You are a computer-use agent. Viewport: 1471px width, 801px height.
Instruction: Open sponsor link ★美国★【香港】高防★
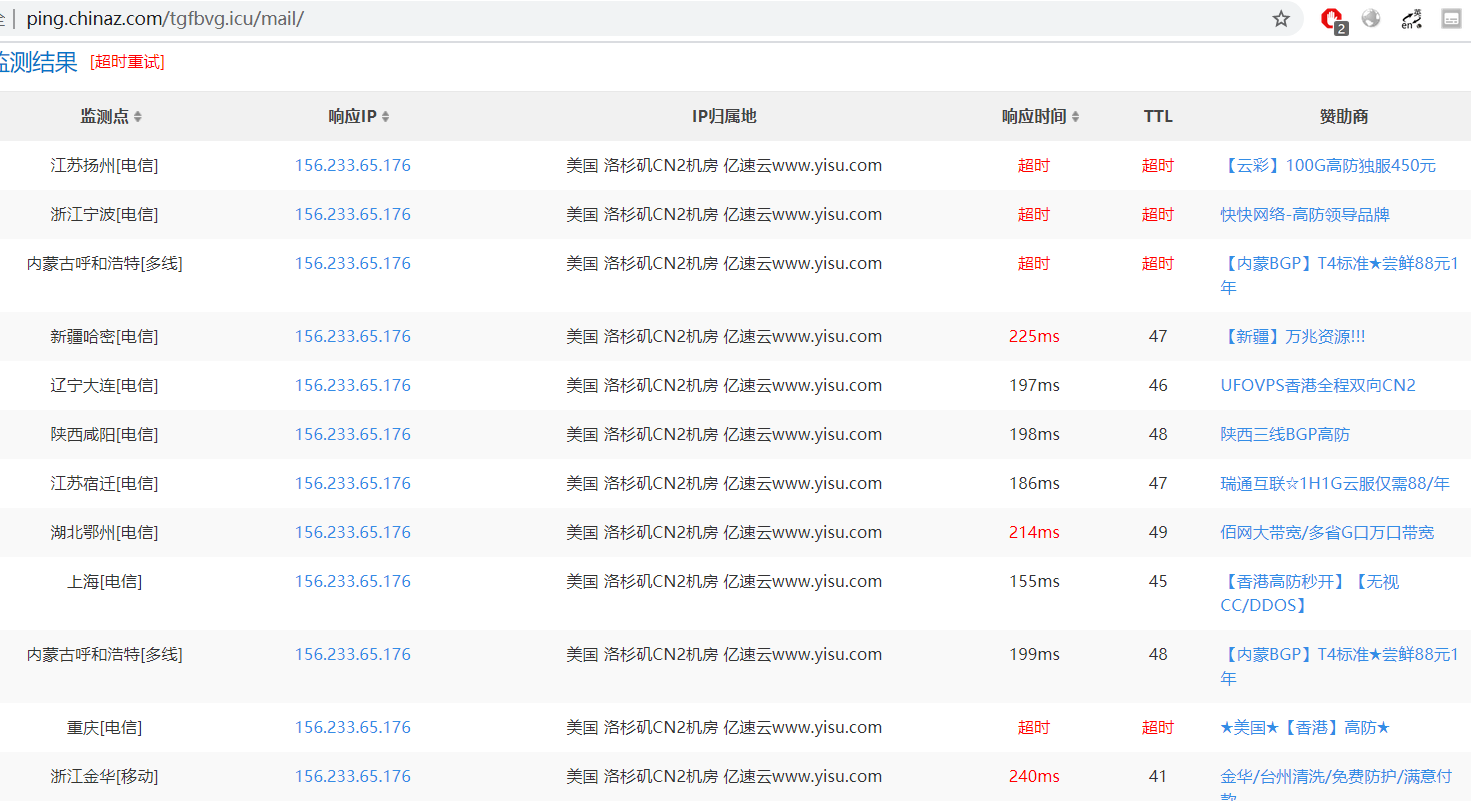point(1305,728)
